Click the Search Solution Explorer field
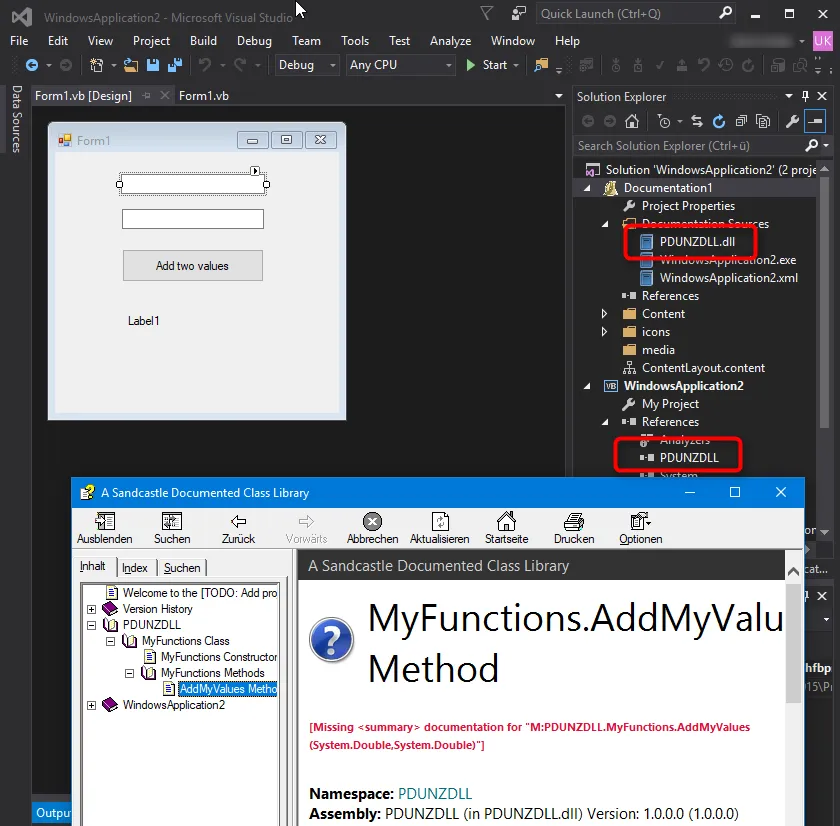840x826 pixels. click(688, 146)
